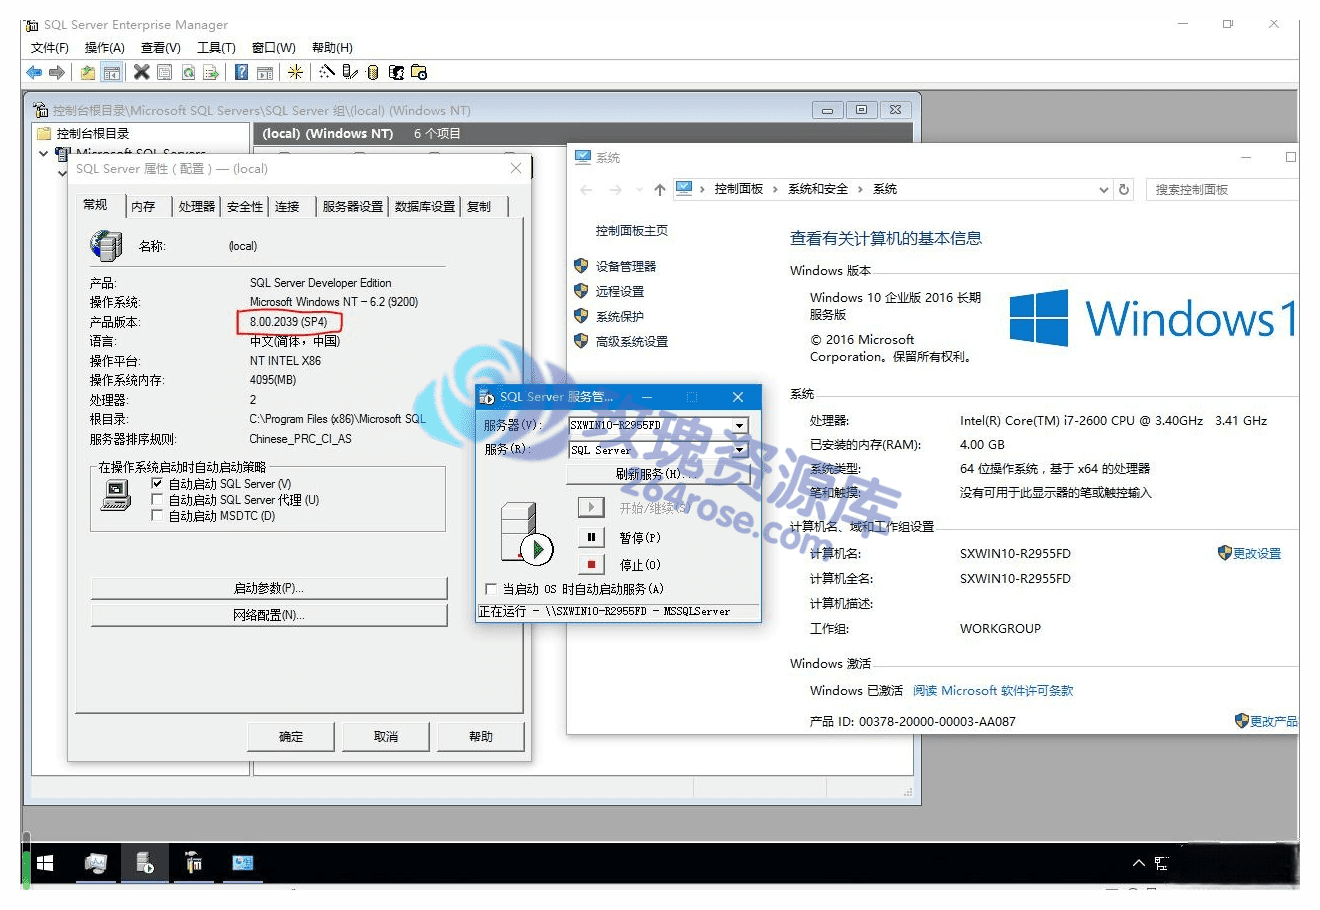Switch to the 数据库设置 tab
The width and height of the screenshot is (1320, 910).
coord(425,206)
